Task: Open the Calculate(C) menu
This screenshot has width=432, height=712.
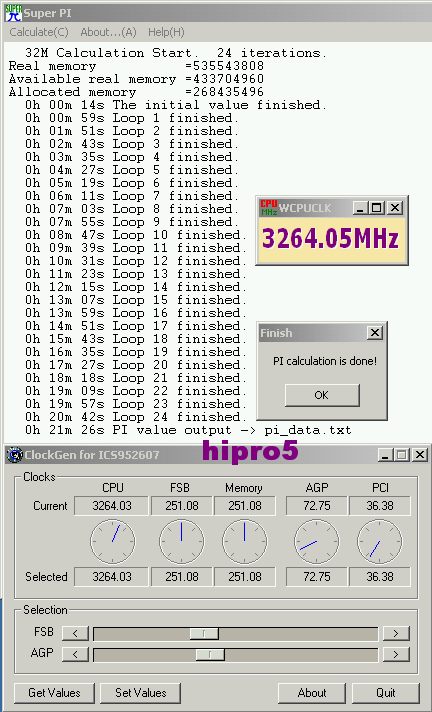Action: 39,32
